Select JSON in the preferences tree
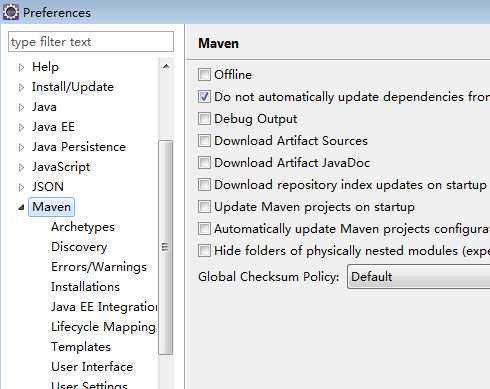 pyautogui.click(x=48, y=187)
